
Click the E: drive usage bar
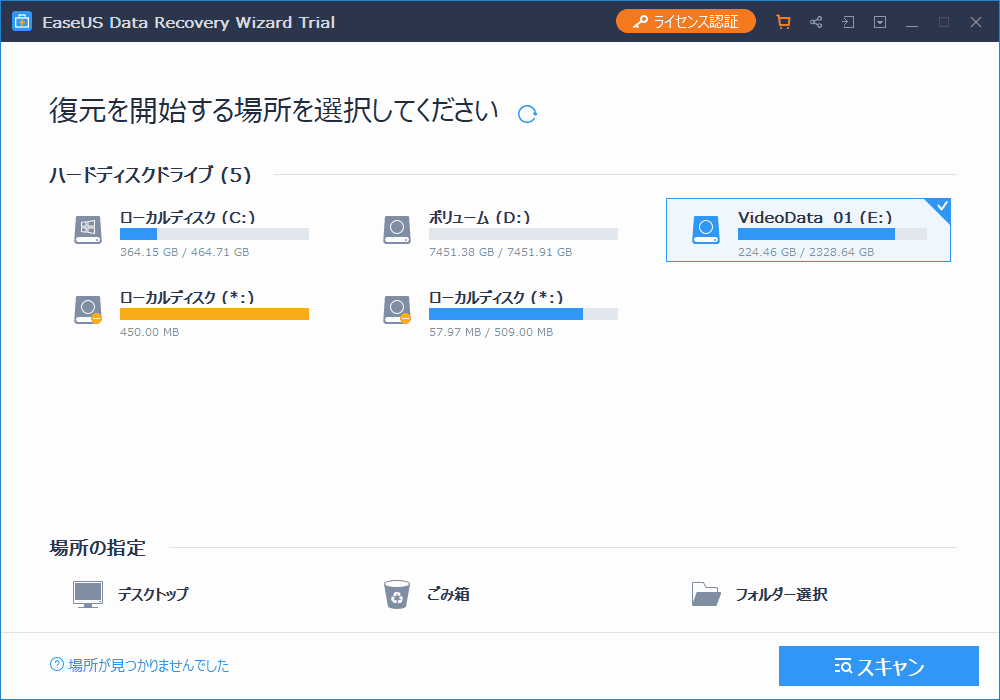click(x=832, y=234)
